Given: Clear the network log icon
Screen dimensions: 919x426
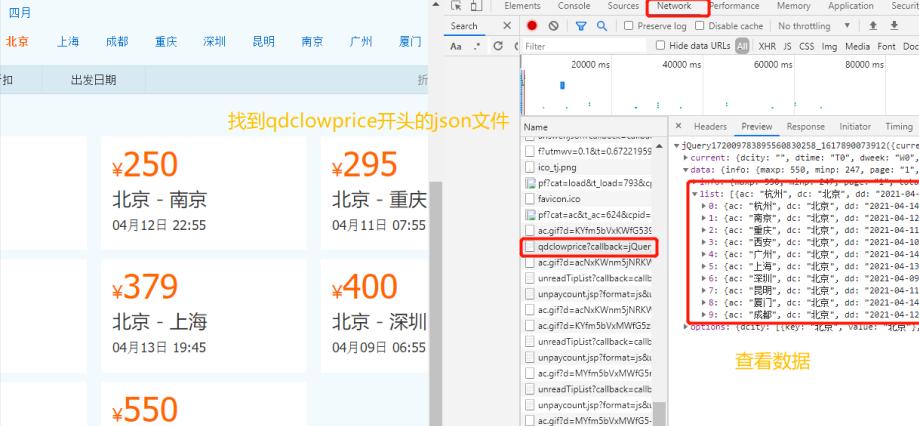Looking at the screenshot, I should [x=553, y=26].
